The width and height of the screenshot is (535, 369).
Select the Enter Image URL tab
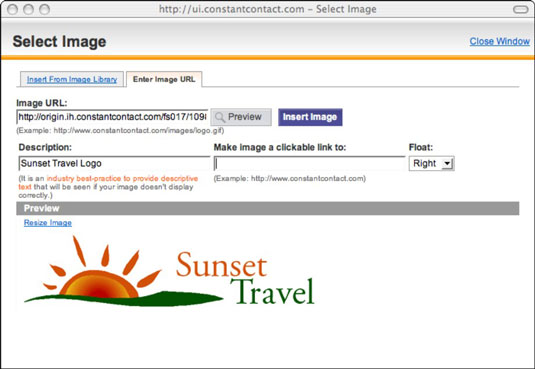coord(164,79)
